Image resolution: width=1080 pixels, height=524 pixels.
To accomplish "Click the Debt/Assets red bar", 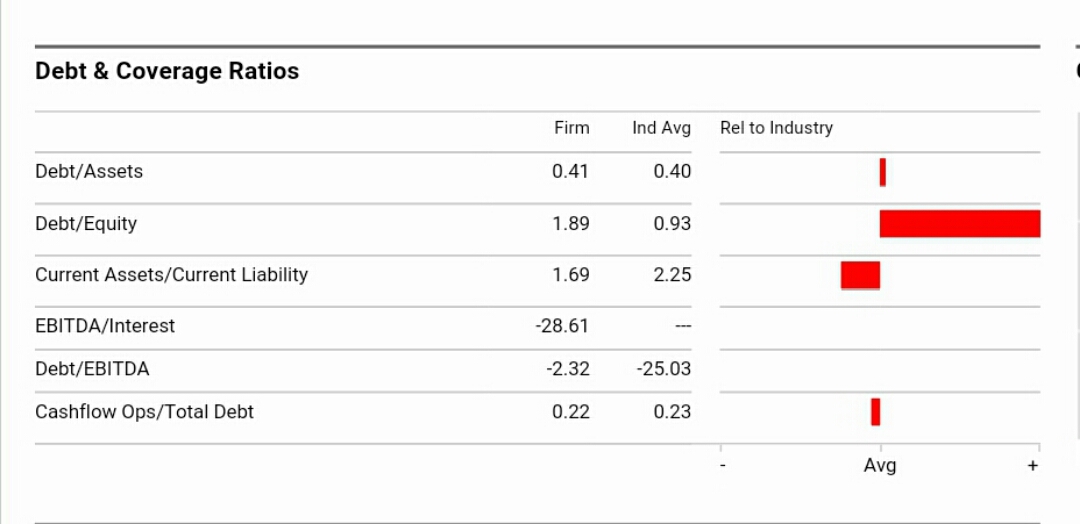I will (x=883, y=172).
